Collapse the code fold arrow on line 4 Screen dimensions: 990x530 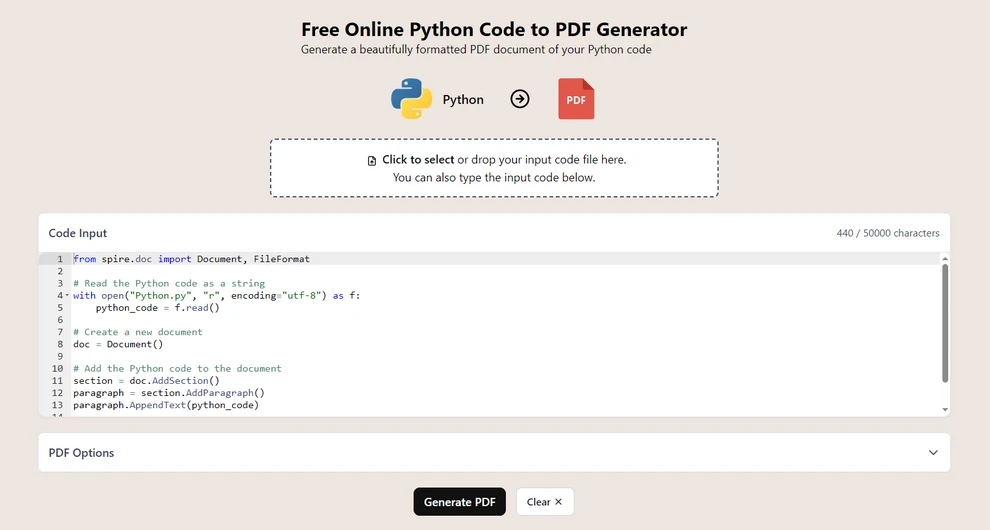[67, 296]
